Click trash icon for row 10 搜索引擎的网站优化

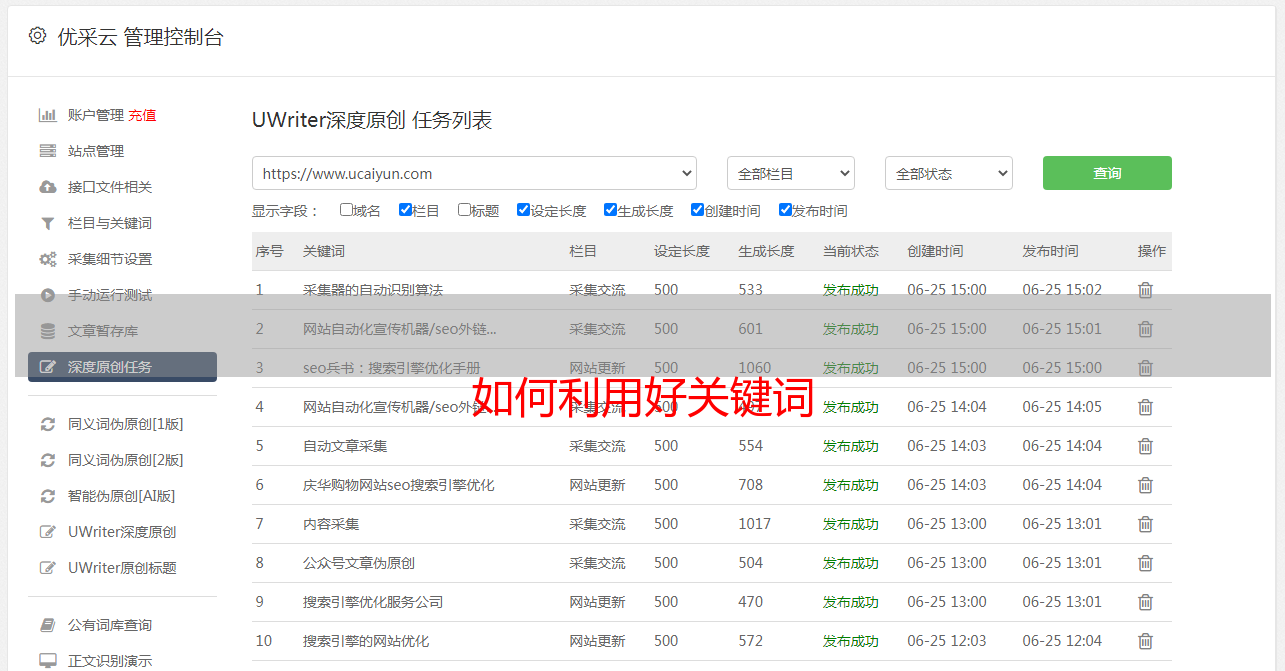point(1145,641)
